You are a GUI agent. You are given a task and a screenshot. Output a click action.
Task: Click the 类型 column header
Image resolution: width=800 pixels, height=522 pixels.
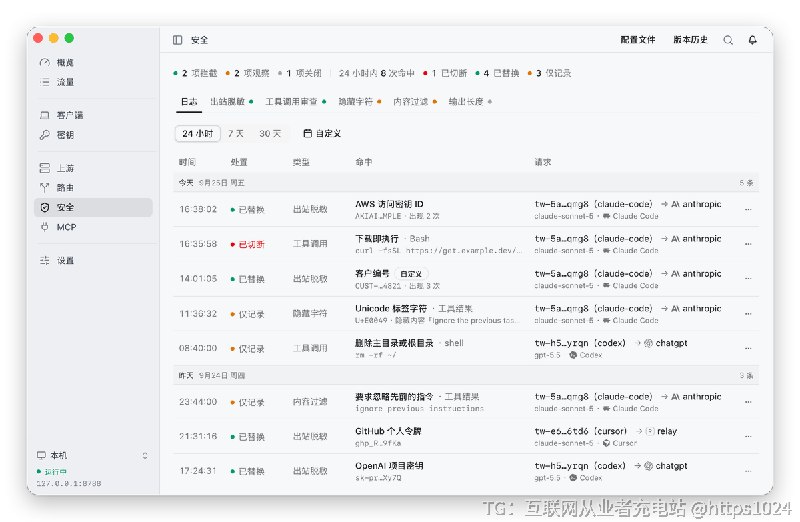tap(301, 162)
